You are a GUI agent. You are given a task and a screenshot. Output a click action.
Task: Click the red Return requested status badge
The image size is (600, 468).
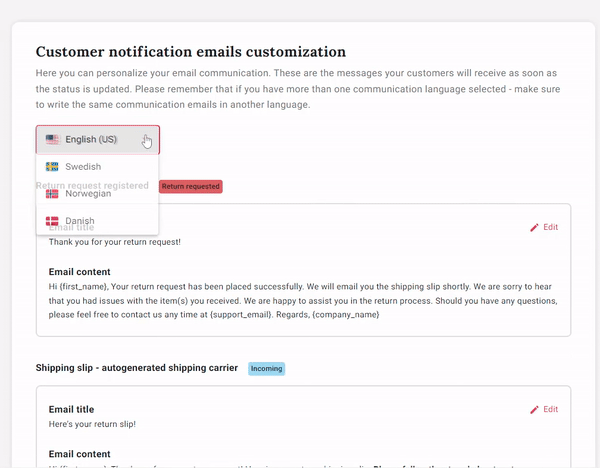(191, 186)
